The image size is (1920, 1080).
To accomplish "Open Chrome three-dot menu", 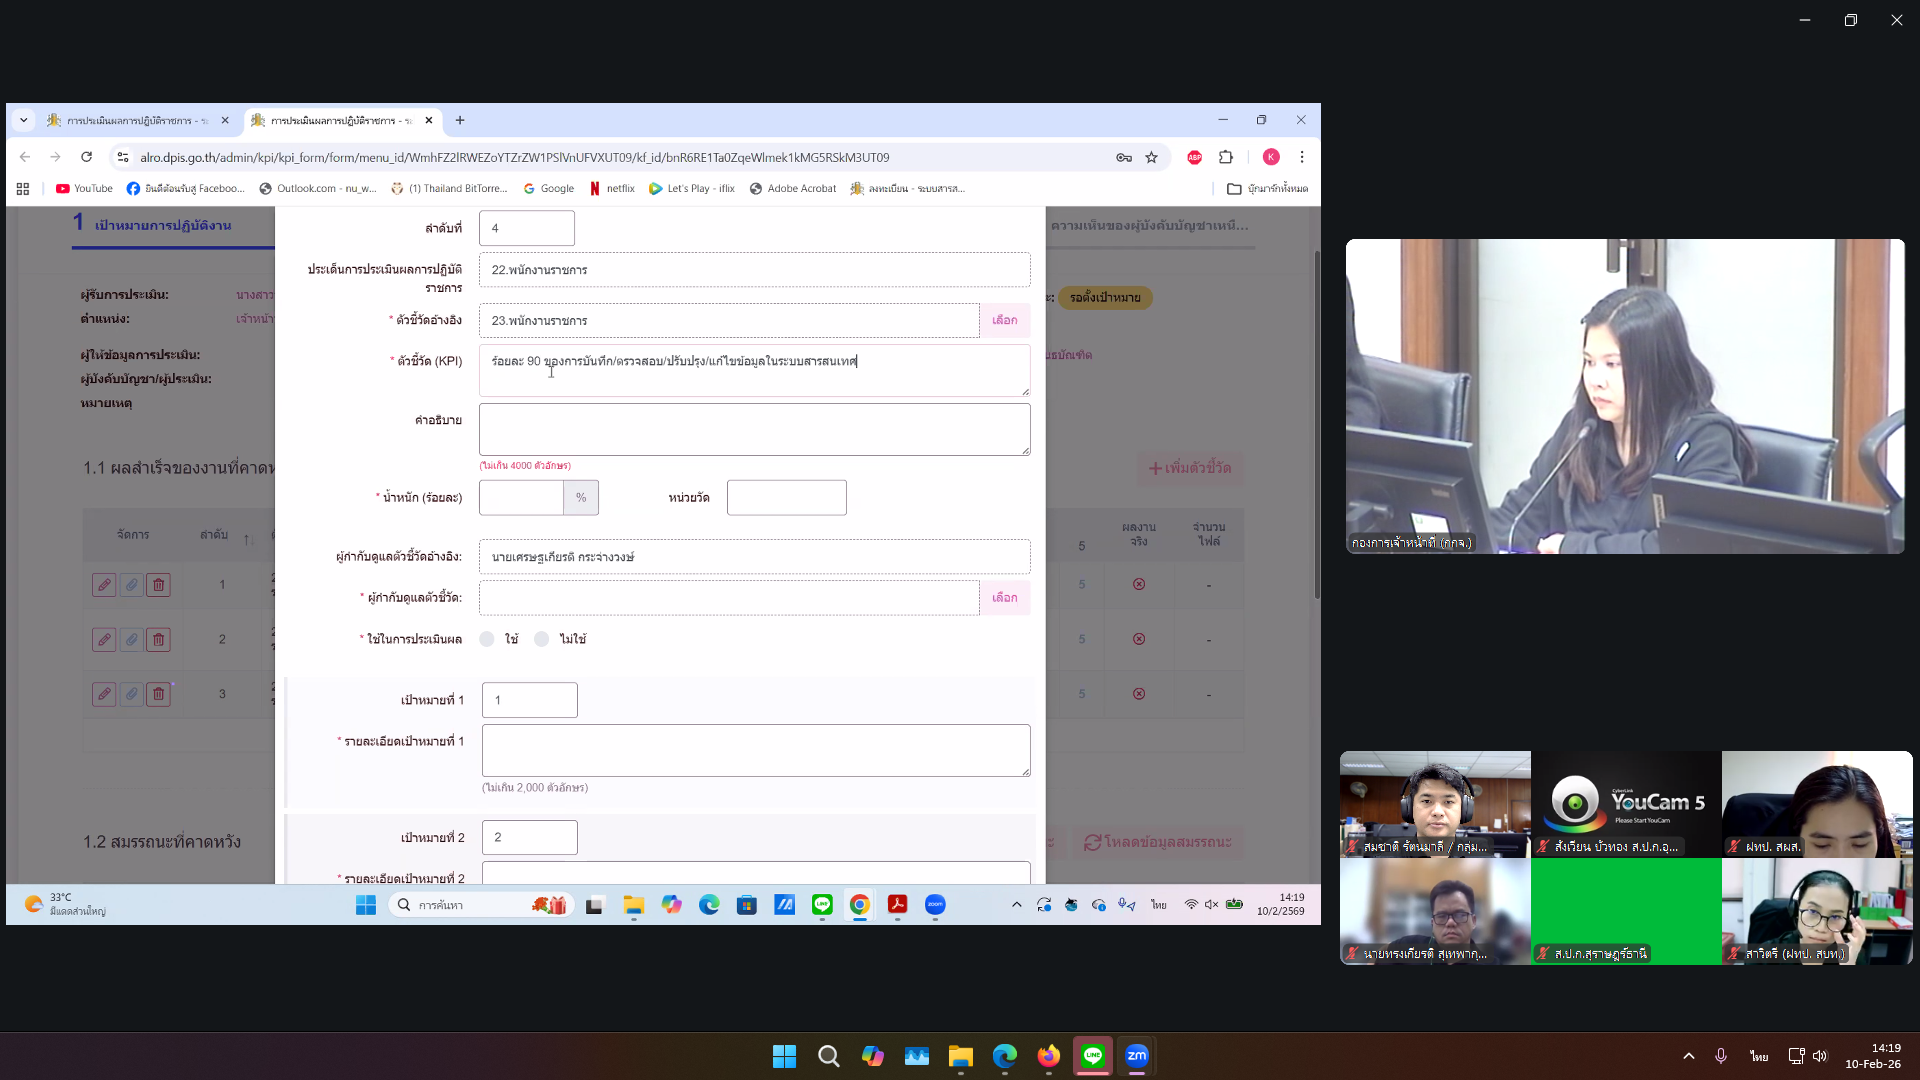I will coord(1302,157).
